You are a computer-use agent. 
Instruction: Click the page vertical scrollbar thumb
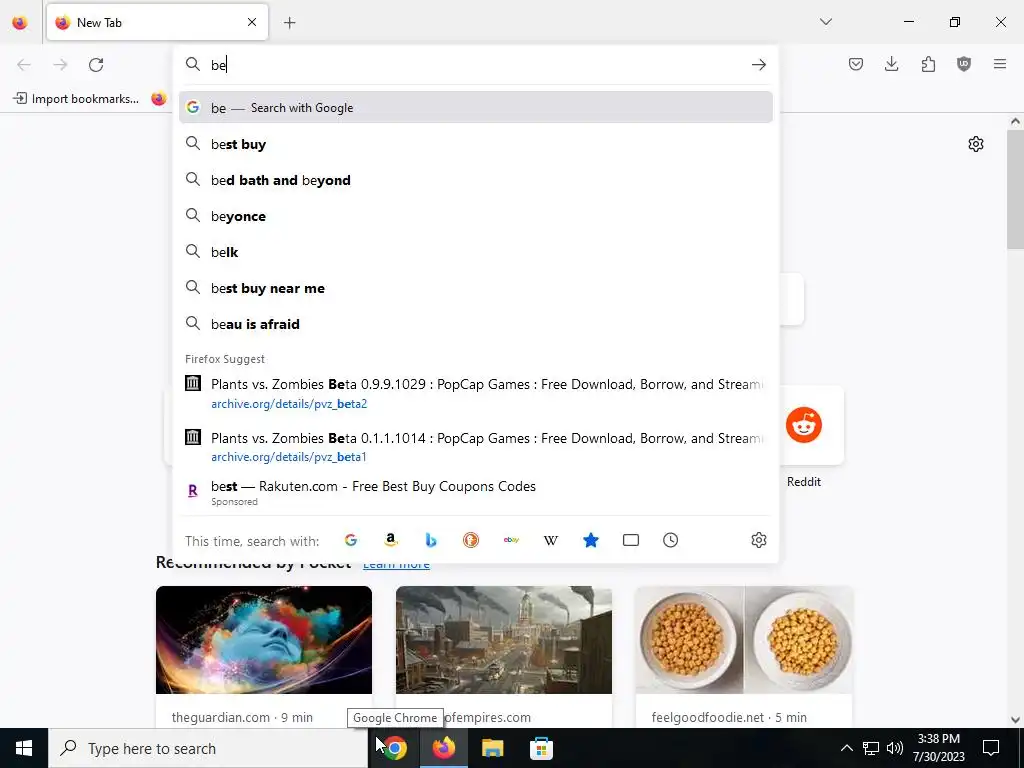[x=1015, y=189]
